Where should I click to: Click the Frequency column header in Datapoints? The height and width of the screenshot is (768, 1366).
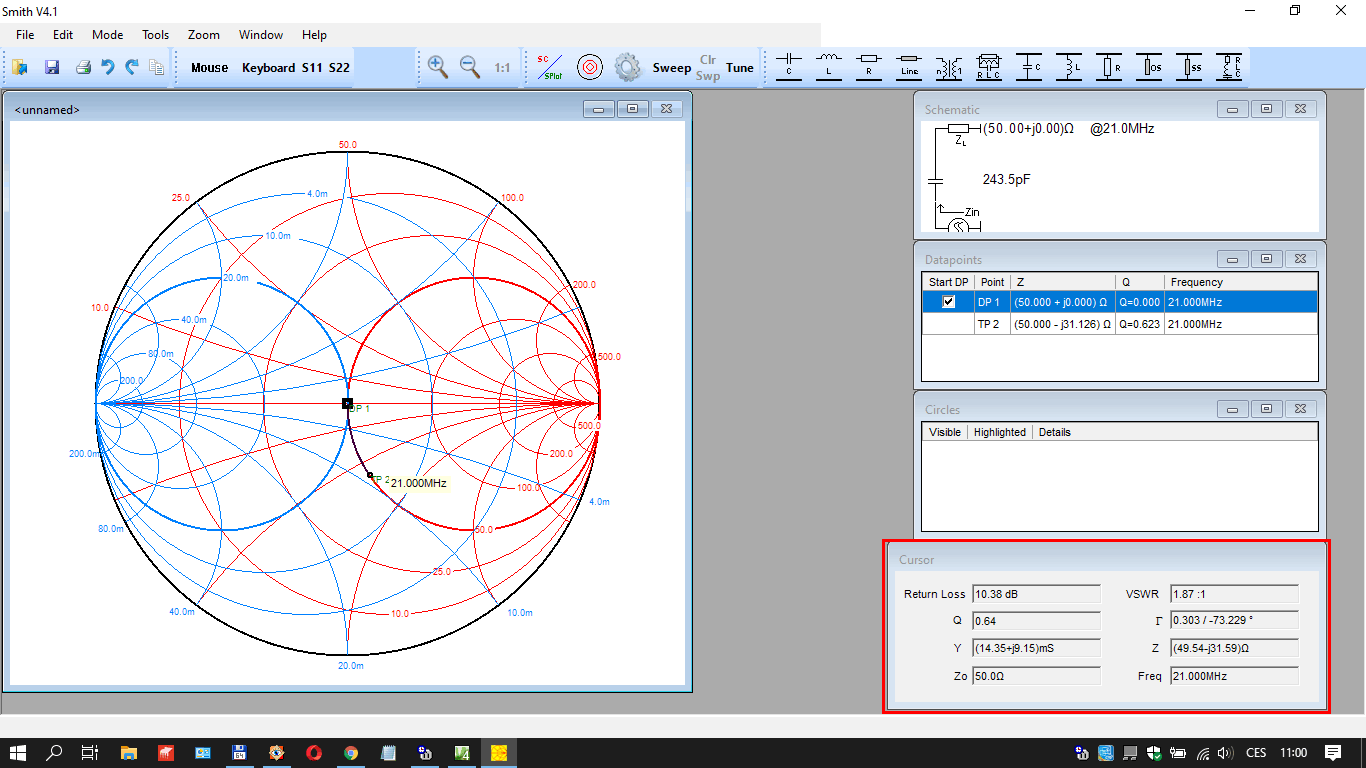tap(1196, 282)
